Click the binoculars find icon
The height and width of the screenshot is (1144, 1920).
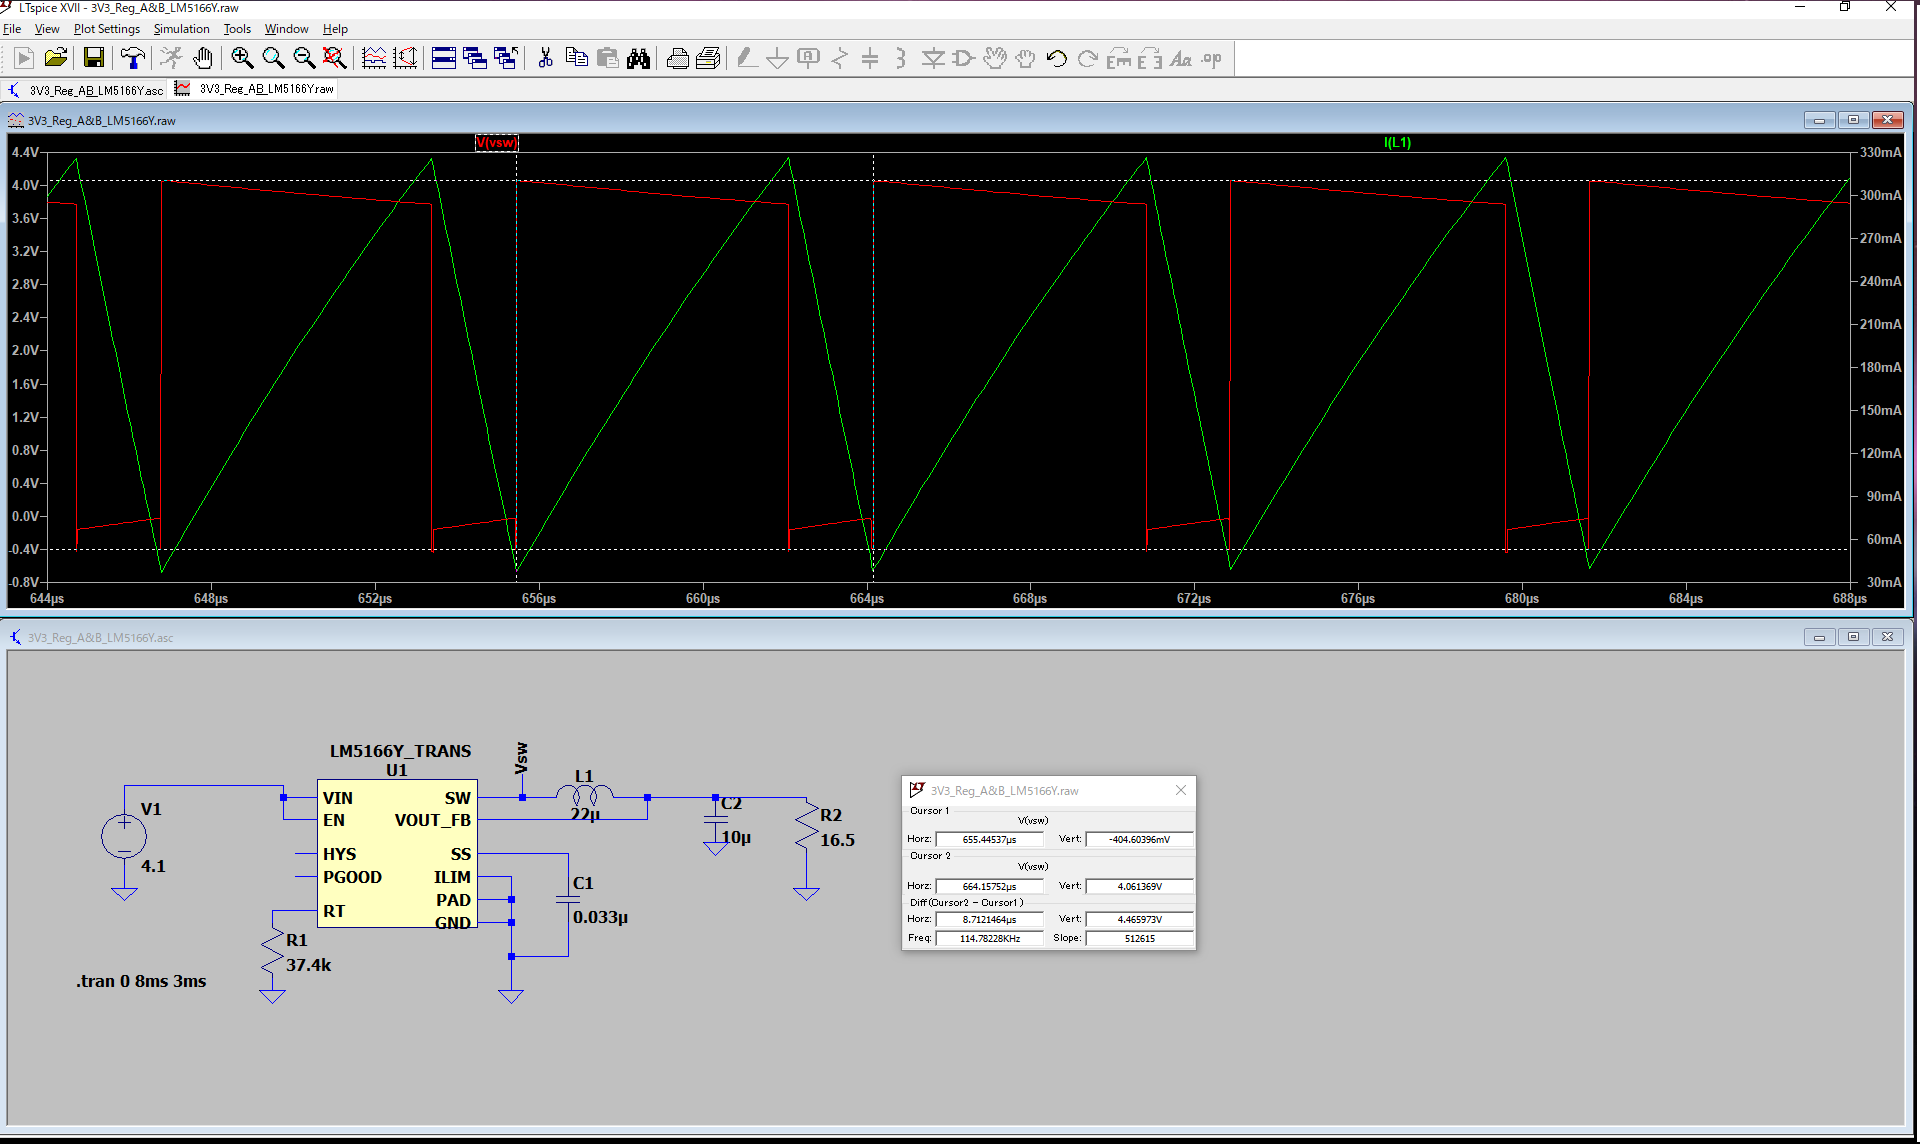(638, 58)
